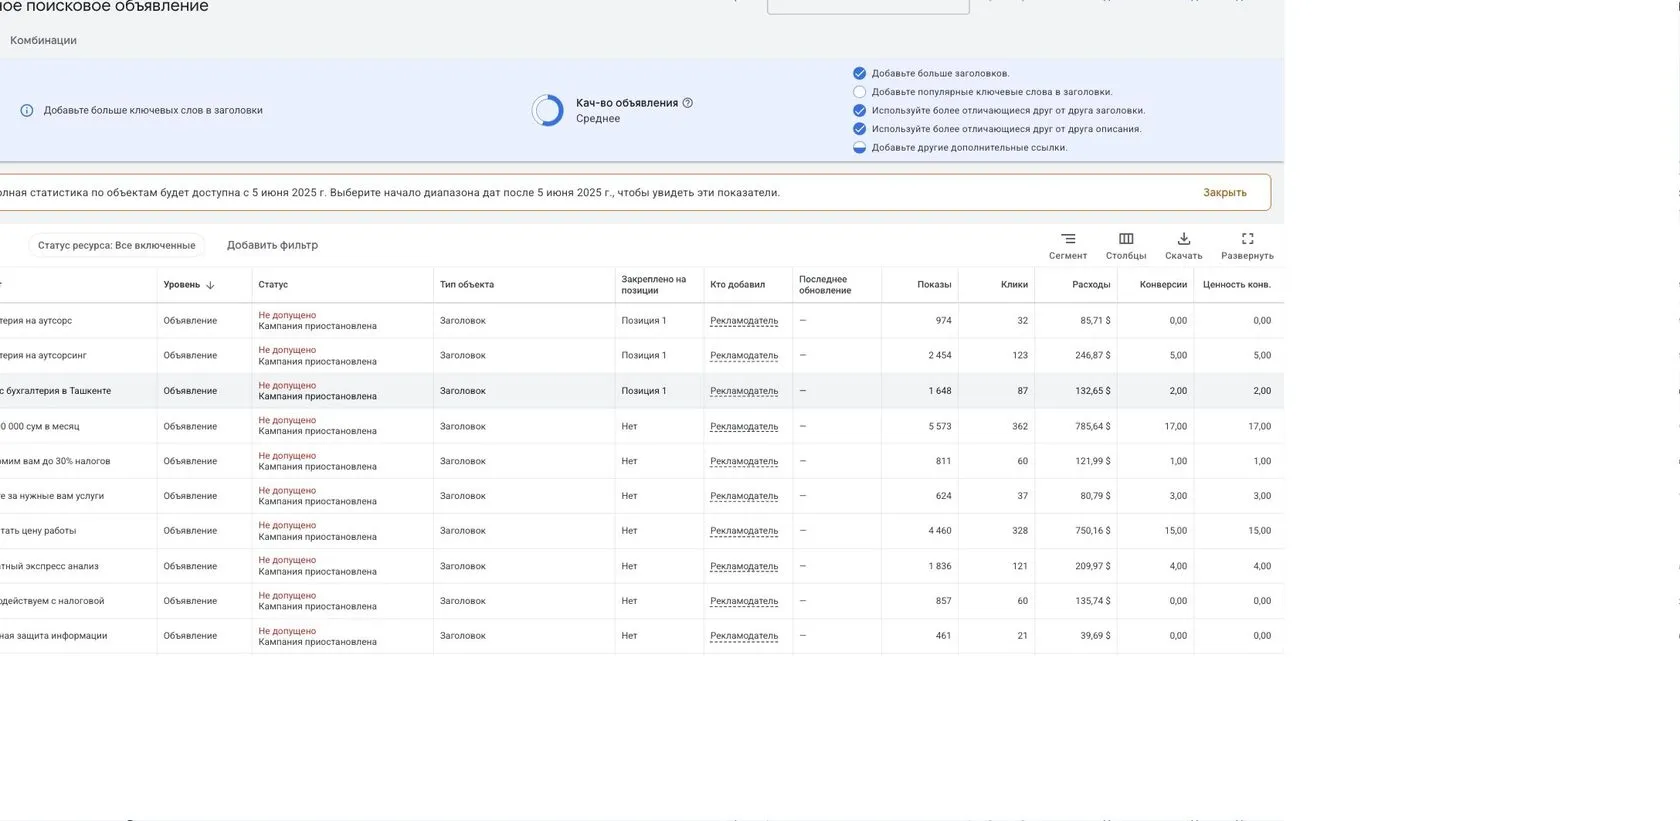This screenshot has width=1680, height=821.
Task: Download the table with Скачать icon
Action: pos(1184,239)
